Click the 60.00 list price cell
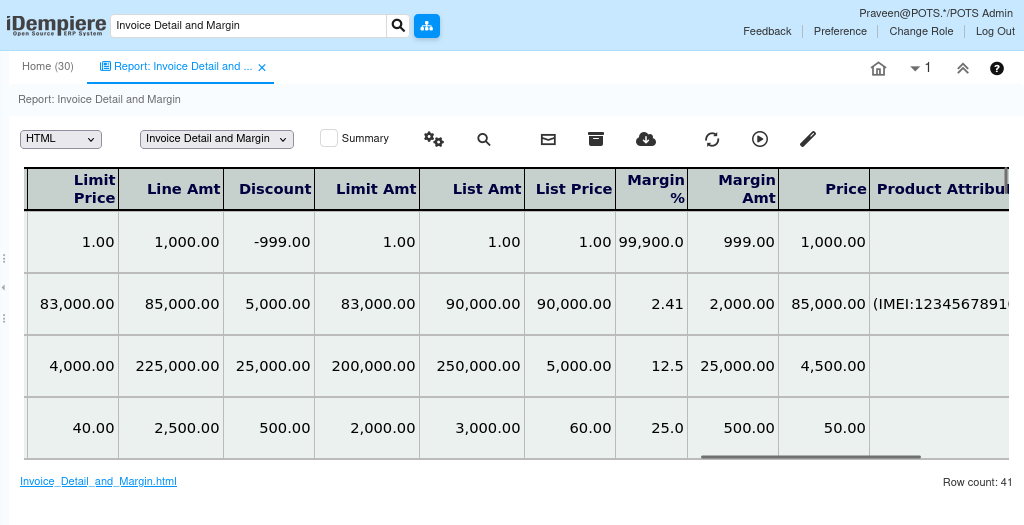1024x525 pixels. (570, 428)
